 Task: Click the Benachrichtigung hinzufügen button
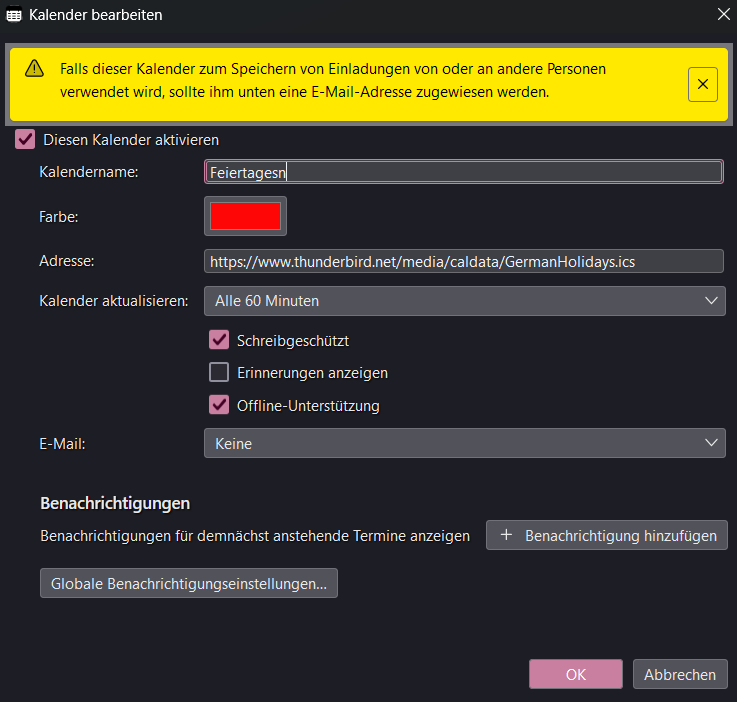607,536
